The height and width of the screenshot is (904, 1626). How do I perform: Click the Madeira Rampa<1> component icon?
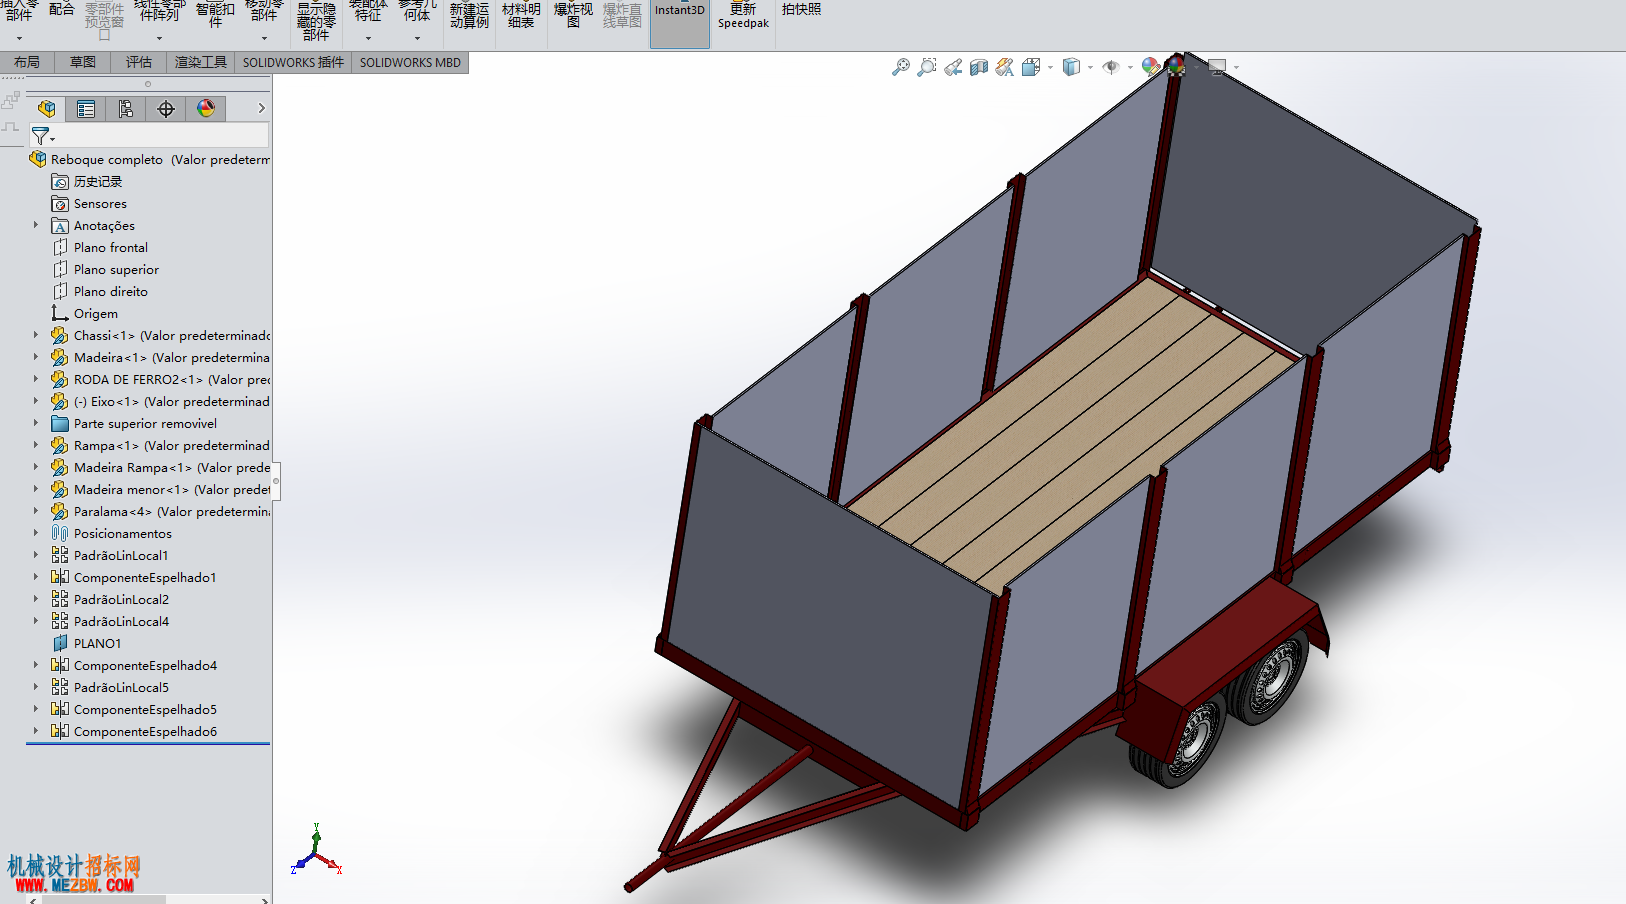[x=60, y=467]
